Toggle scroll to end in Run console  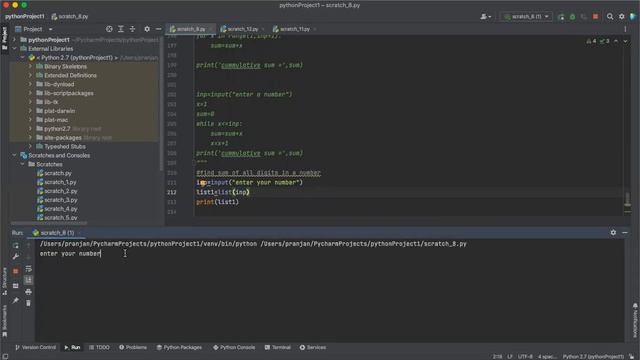(x=28, y=280)
